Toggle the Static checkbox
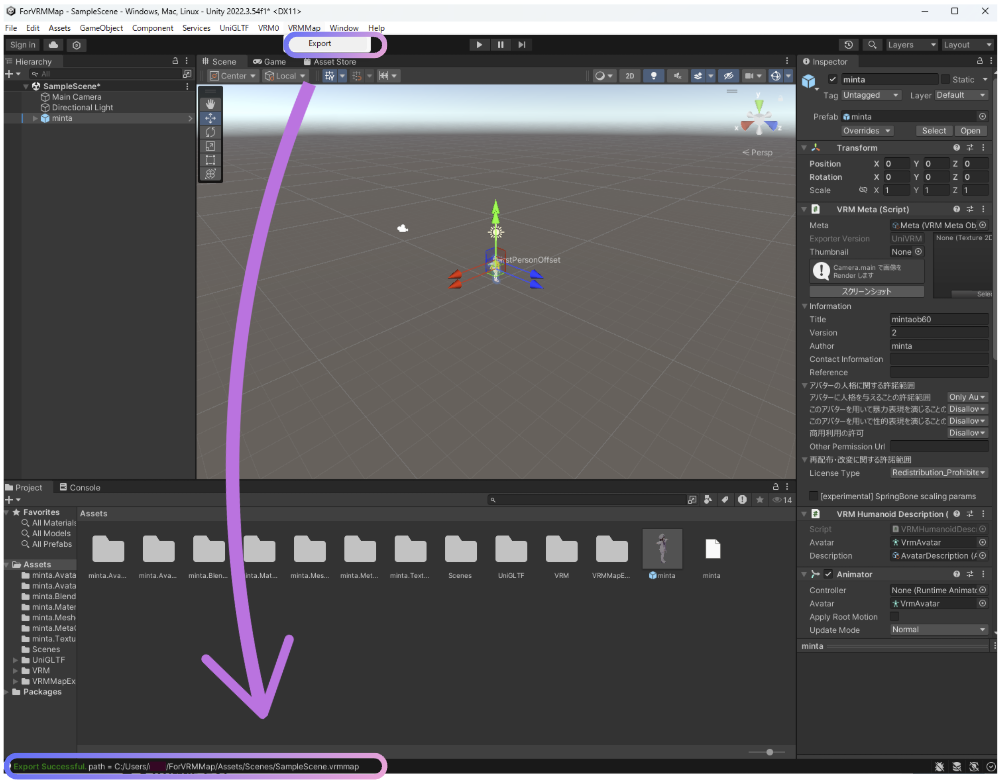This screenshot has width=1000, height=780. (945, 79)
